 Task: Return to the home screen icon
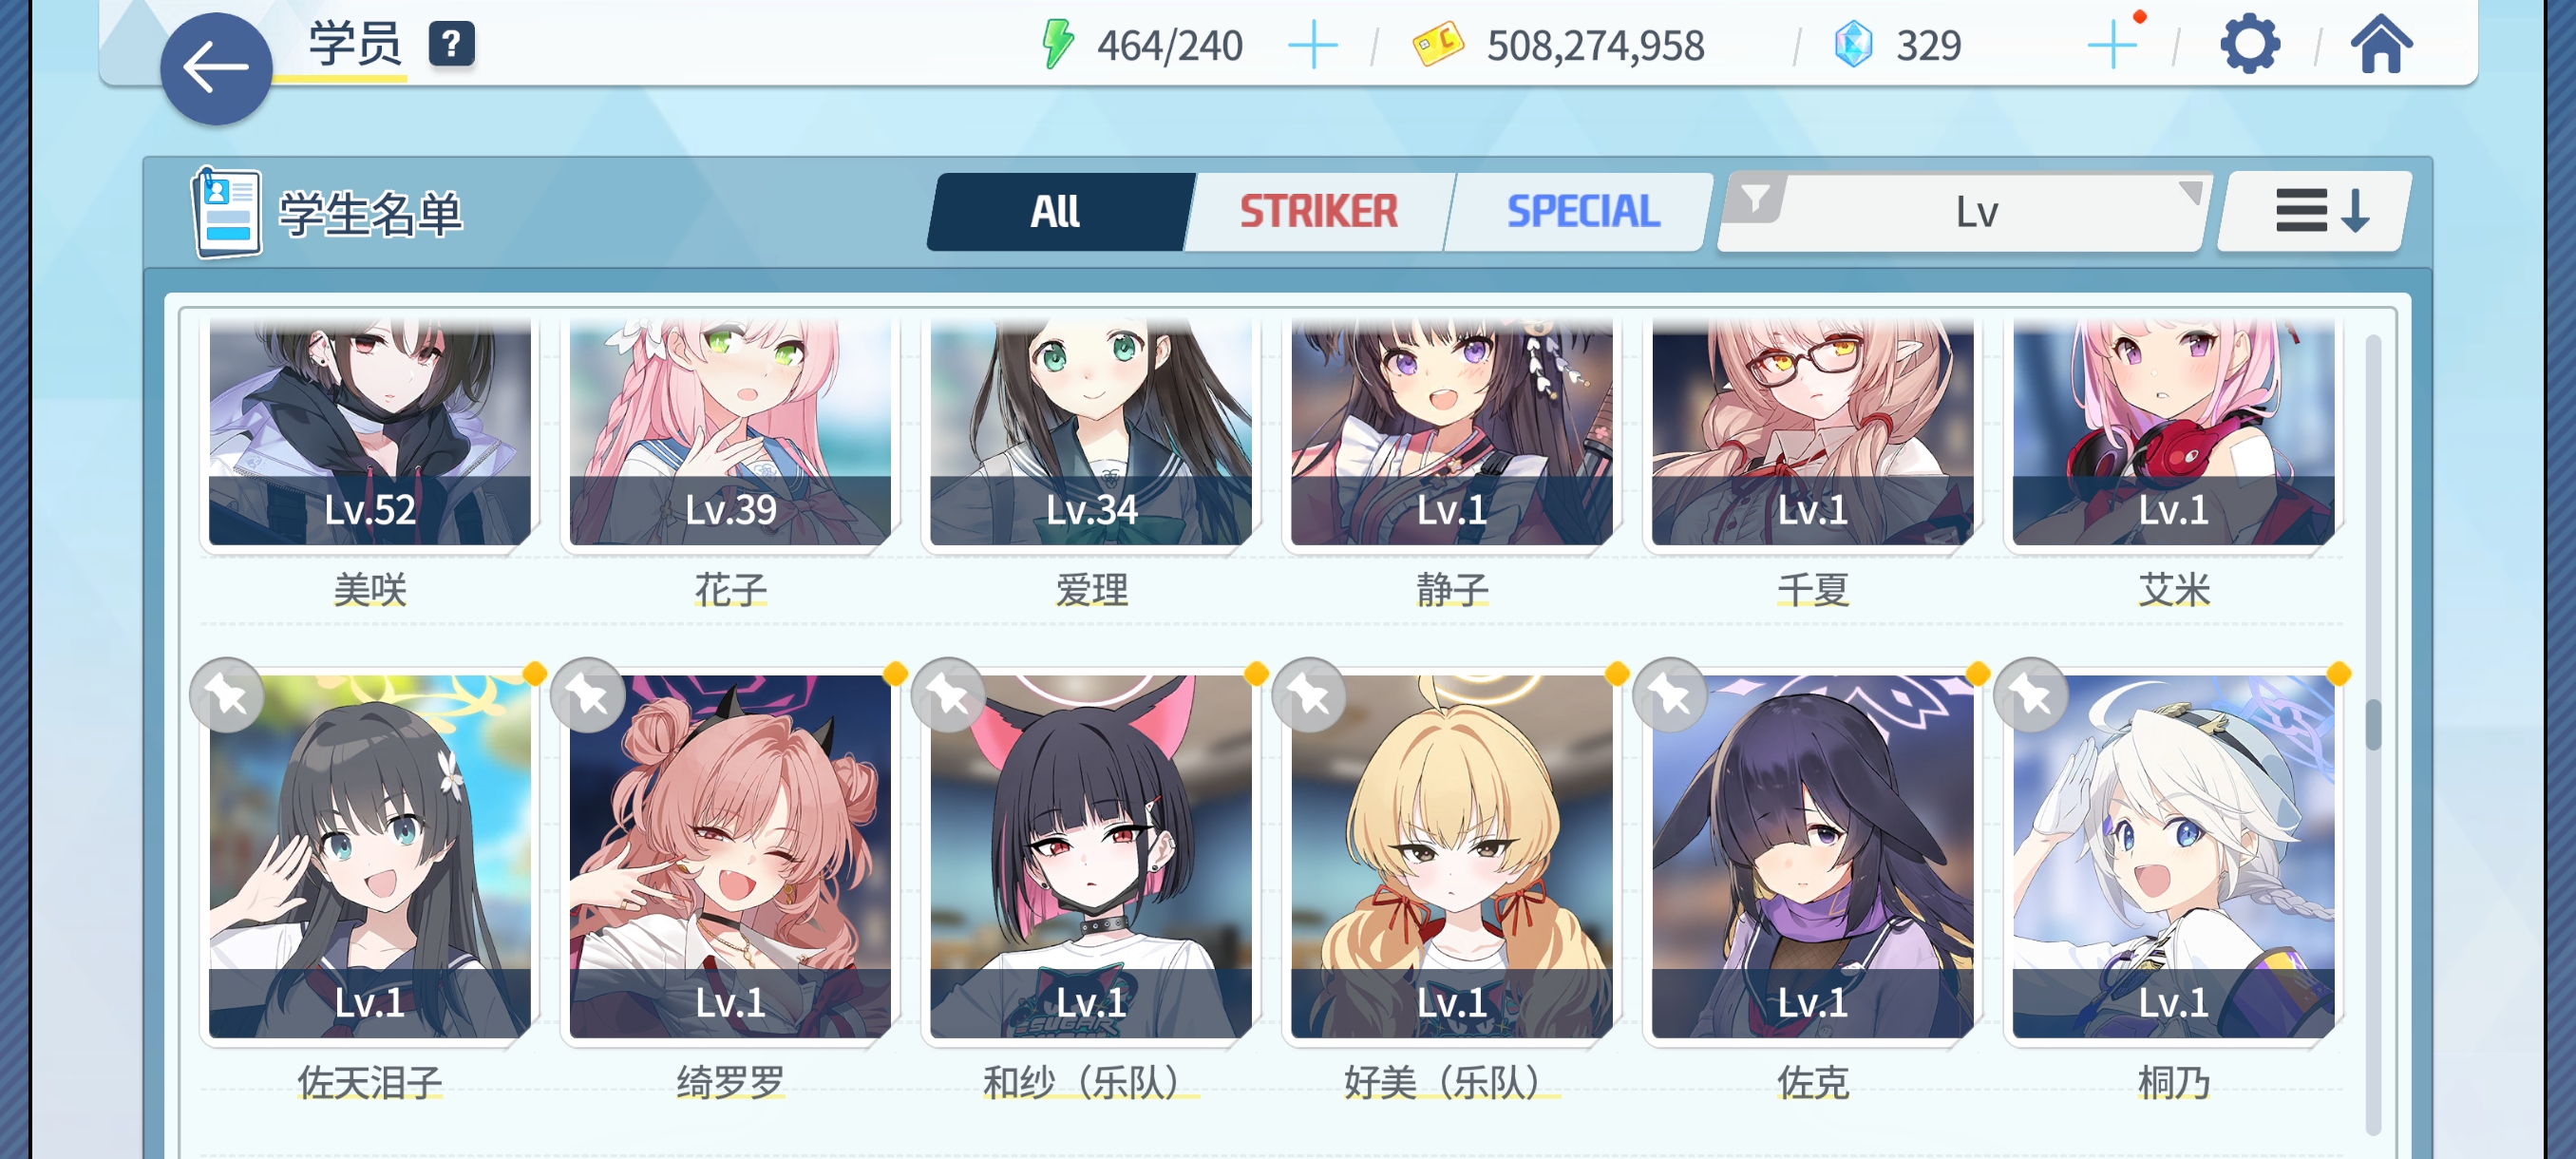[x=2381, y=45]
